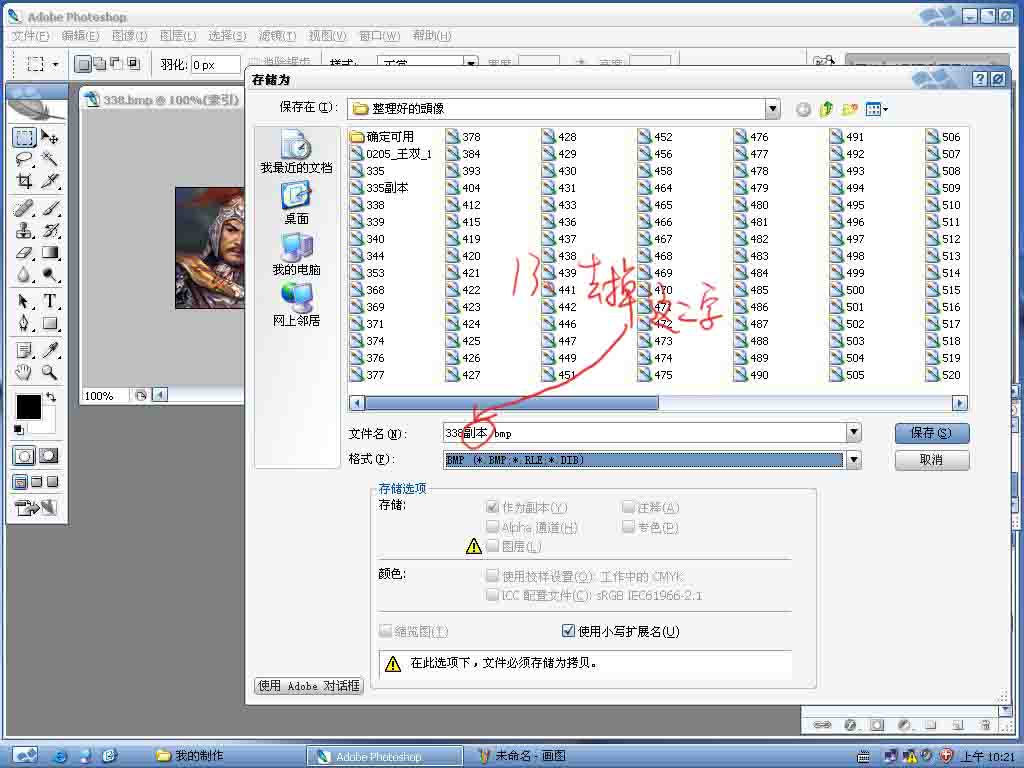Pick the Zoom magnifier tool

49,373
